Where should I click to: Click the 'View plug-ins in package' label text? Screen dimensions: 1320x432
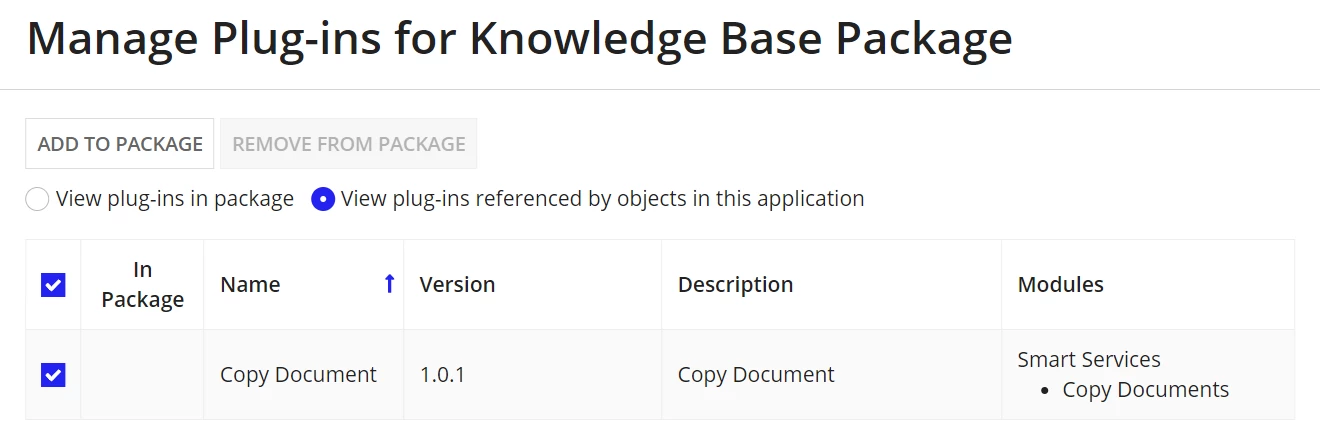click(175, 199)
